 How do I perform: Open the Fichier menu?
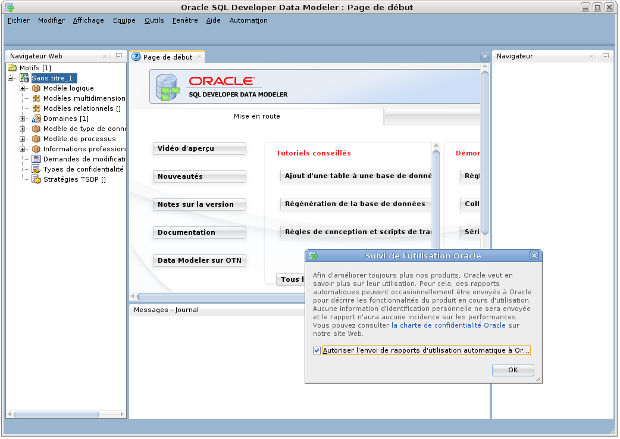18,21
